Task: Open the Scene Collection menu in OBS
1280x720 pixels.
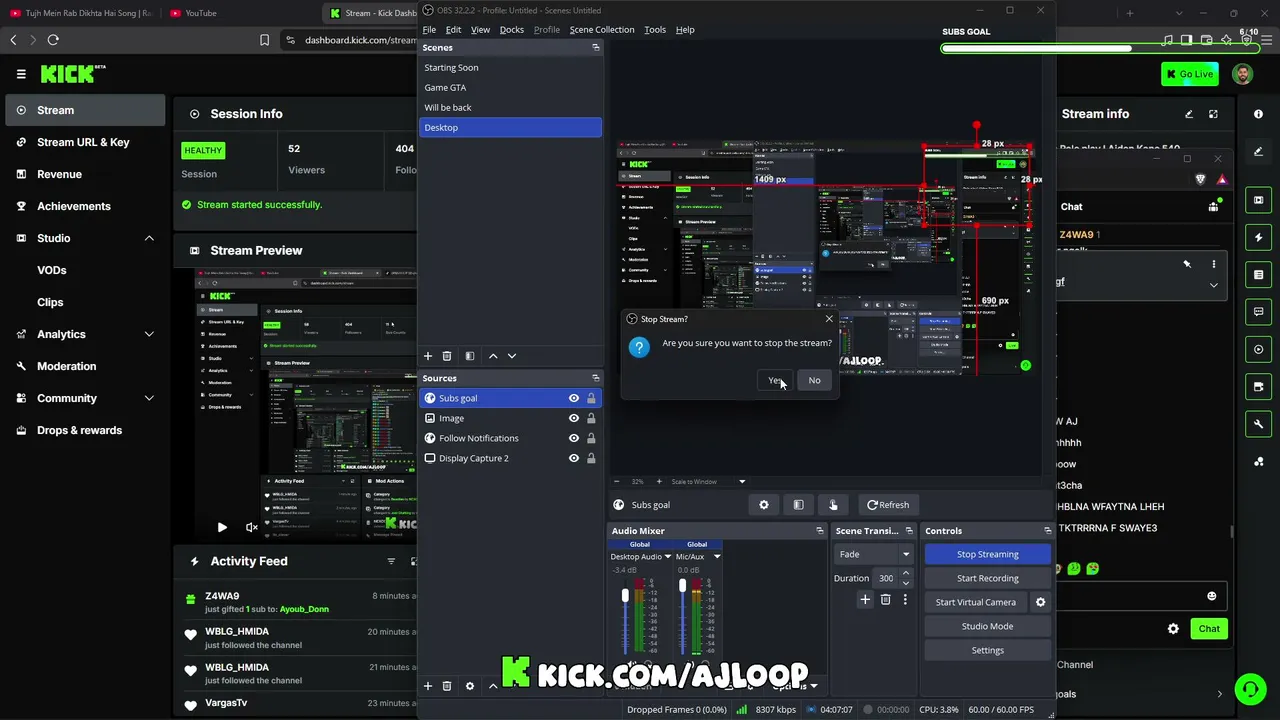Action: pos(602,30)
